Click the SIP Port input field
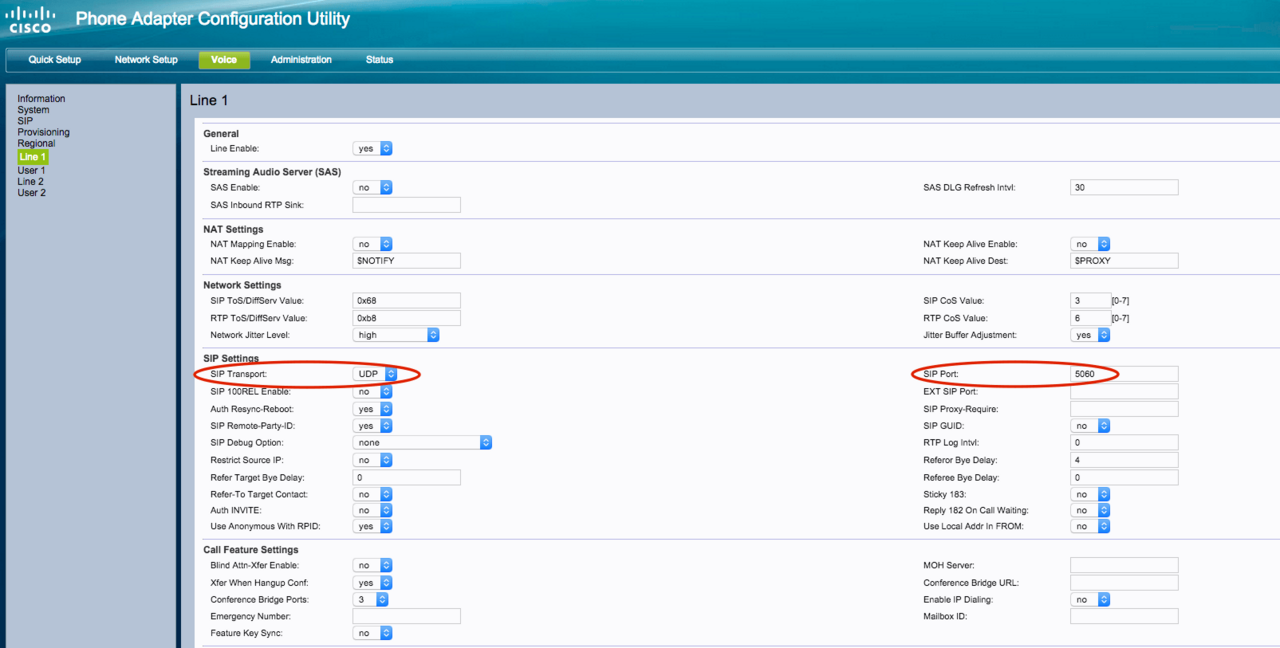Screen dimensions: 1280x648 [x=1123, y=374]
